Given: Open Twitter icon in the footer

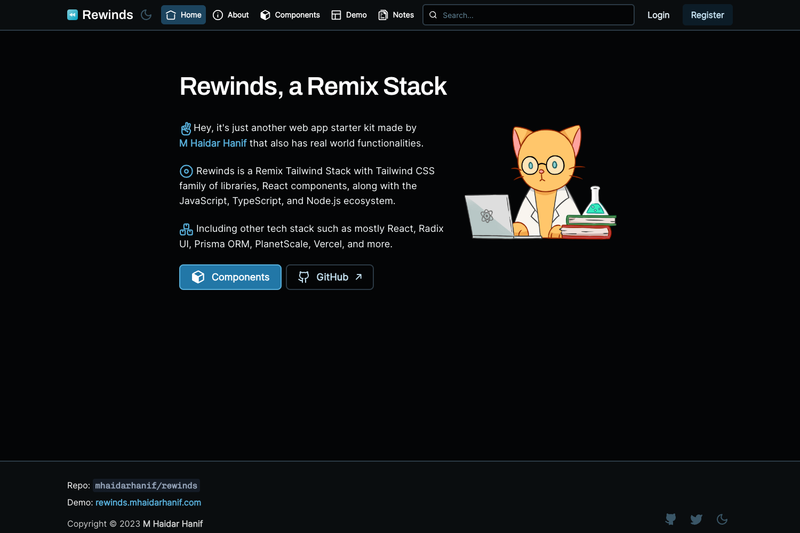Looking at the screenshot, I should coord(696,519).
